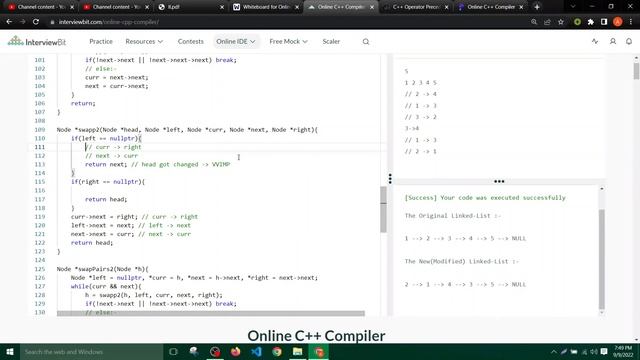Open the Contests menu item
The height and width of the screenshot is (360, 640).
(x=191, y=41)
